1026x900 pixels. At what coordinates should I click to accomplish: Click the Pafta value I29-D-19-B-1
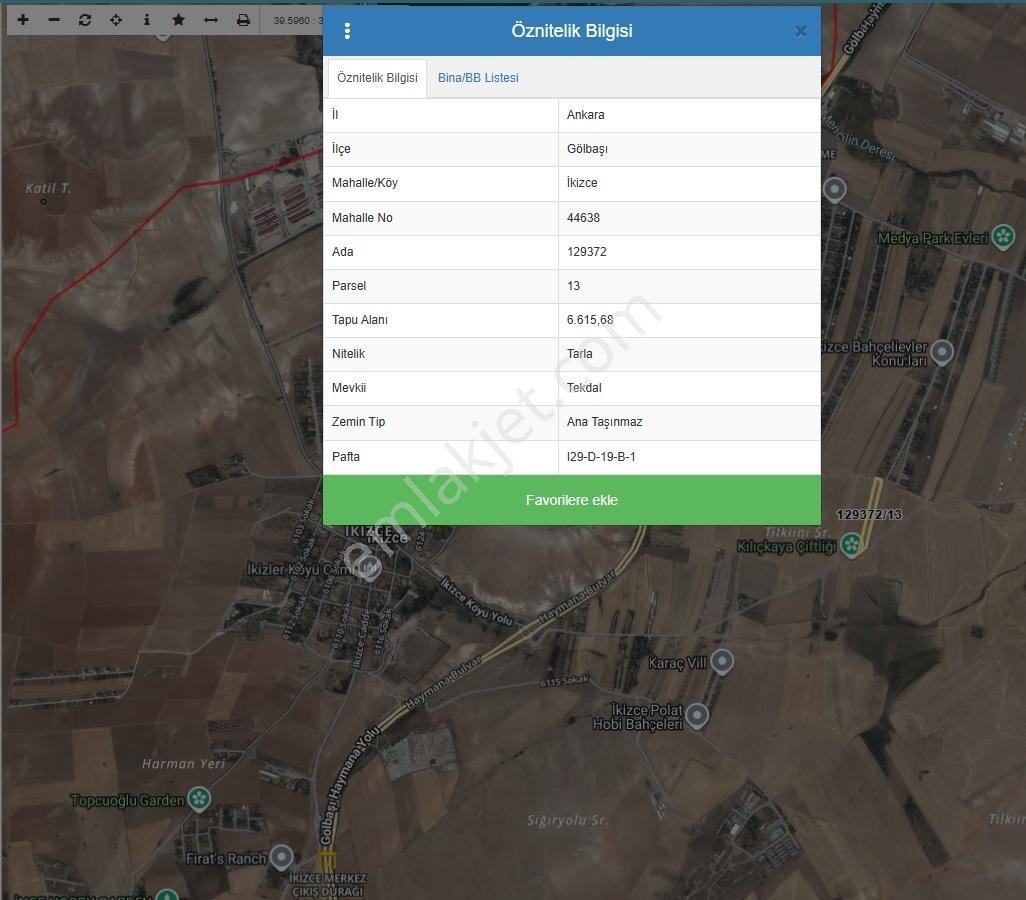601,457
